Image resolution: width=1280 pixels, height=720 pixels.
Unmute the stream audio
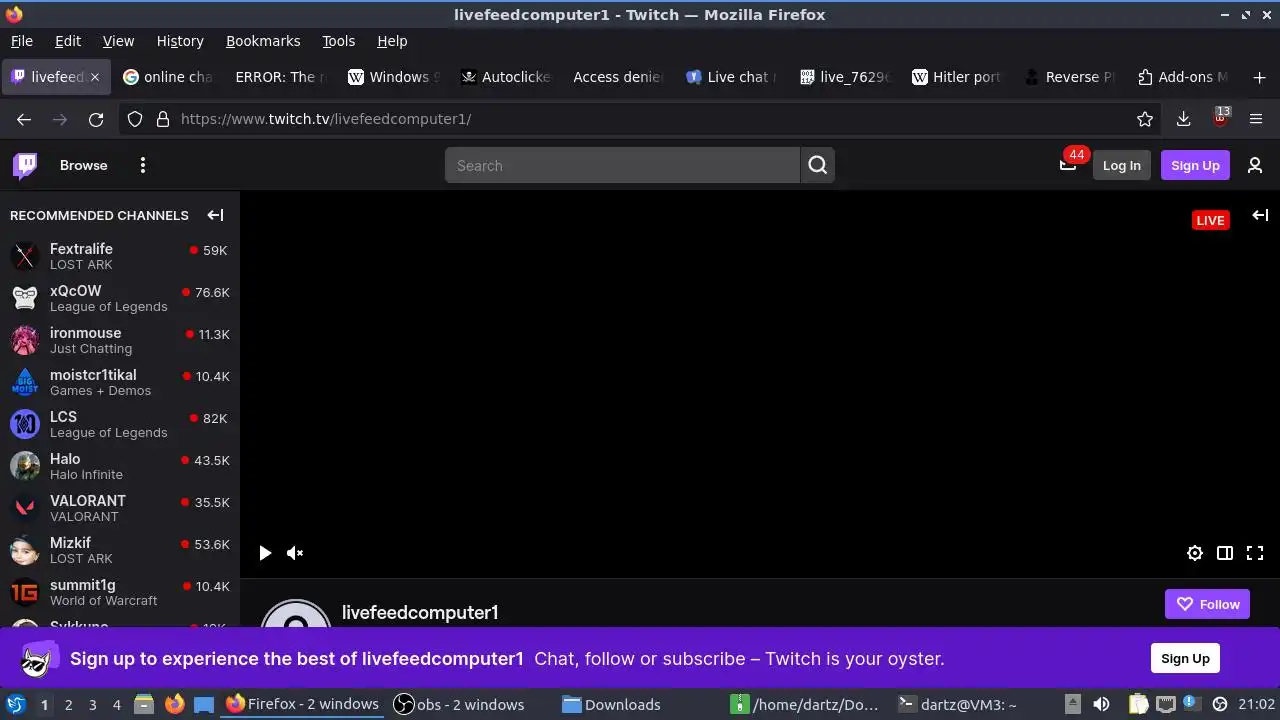pyautogui.click(x=295, y=553)
